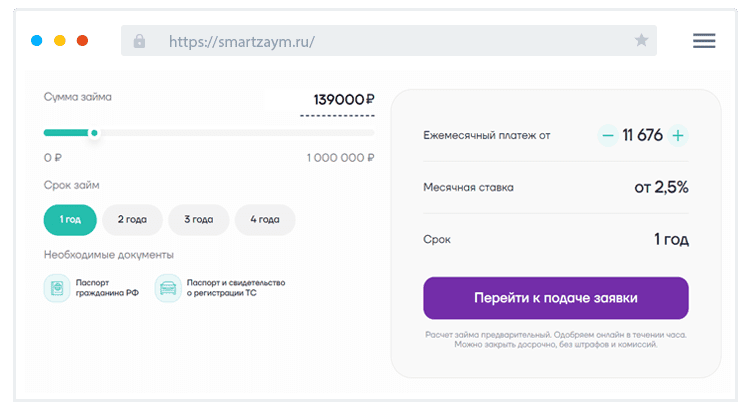Increase monthly payment with plus button
Viewport: 751px width, 402px height.
pos(678,135)
